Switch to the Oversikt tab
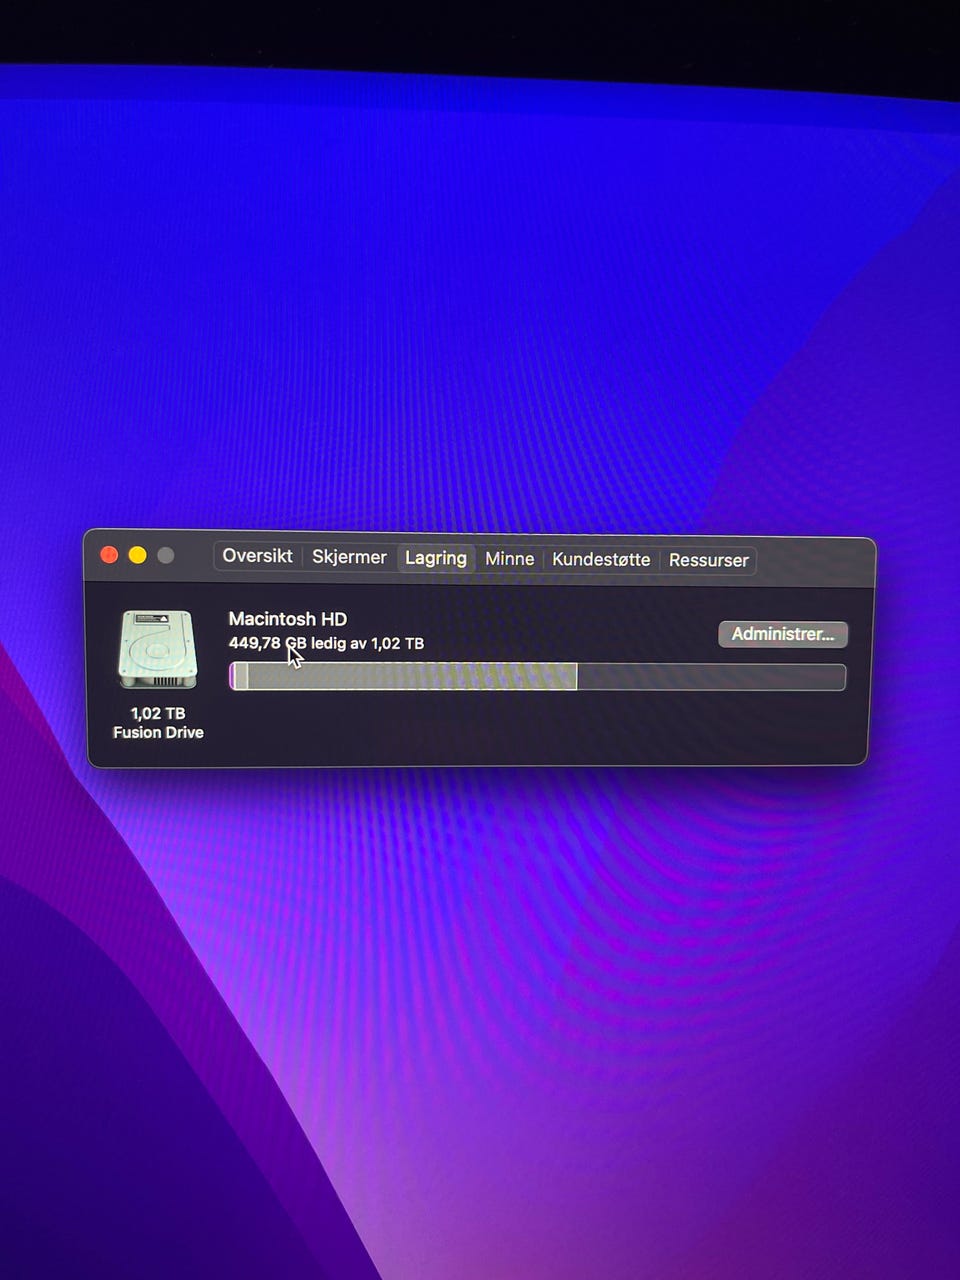960x1280 pixels. 257,556
